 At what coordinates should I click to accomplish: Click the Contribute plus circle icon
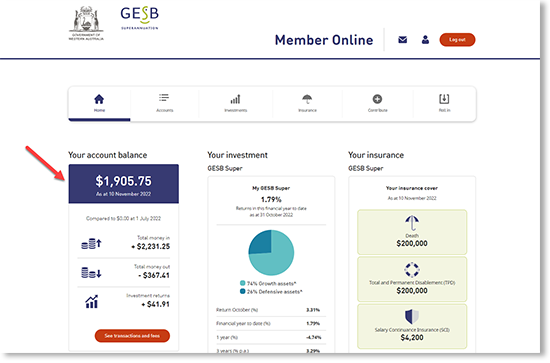tap(377, 99)
